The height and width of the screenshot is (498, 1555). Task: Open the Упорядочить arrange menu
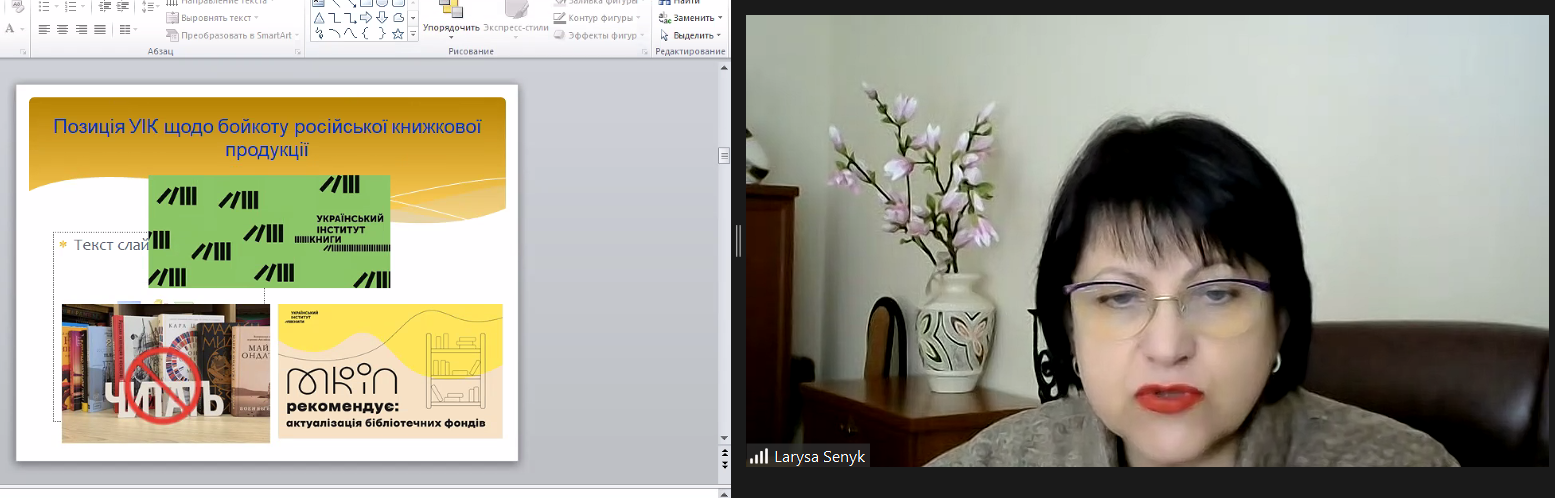pyautogui.click(x=450, y=22)
